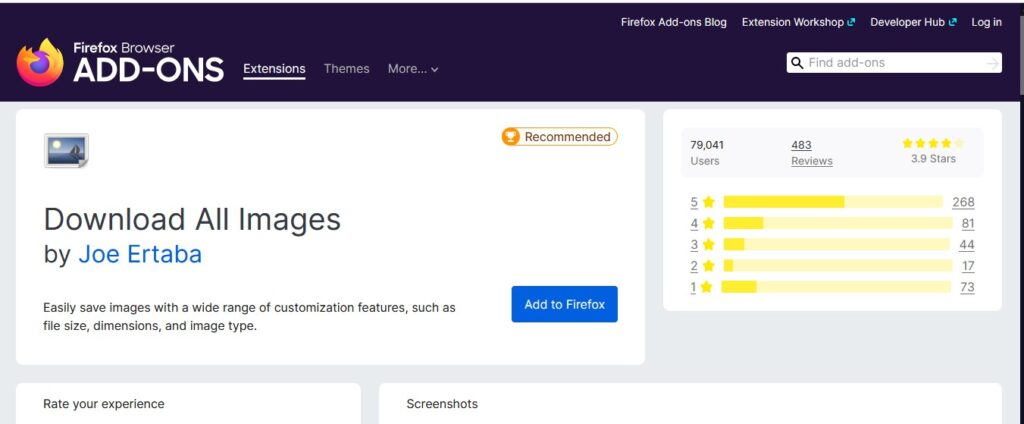This screenshot has width=1024, height=424.
Task: Open the More... dropdown menu
Action: pyautogui.click(x=413, y=69)
